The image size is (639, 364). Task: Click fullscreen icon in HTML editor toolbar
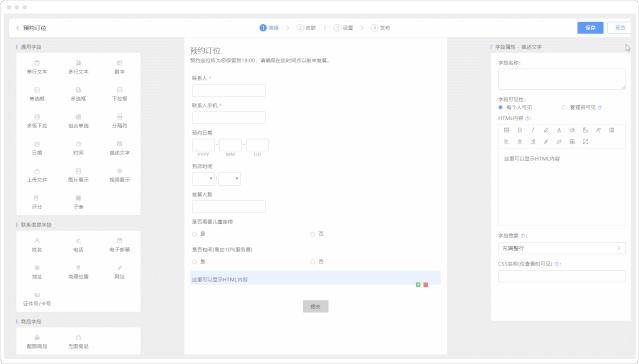[585, 141]
